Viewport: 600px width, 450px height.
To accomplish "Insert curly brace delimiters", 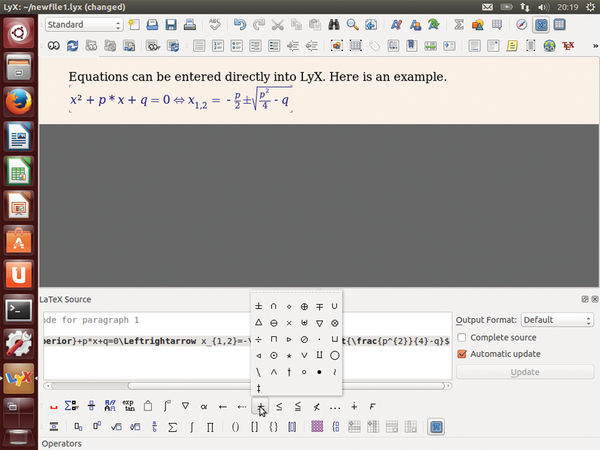I will (273, 427).
